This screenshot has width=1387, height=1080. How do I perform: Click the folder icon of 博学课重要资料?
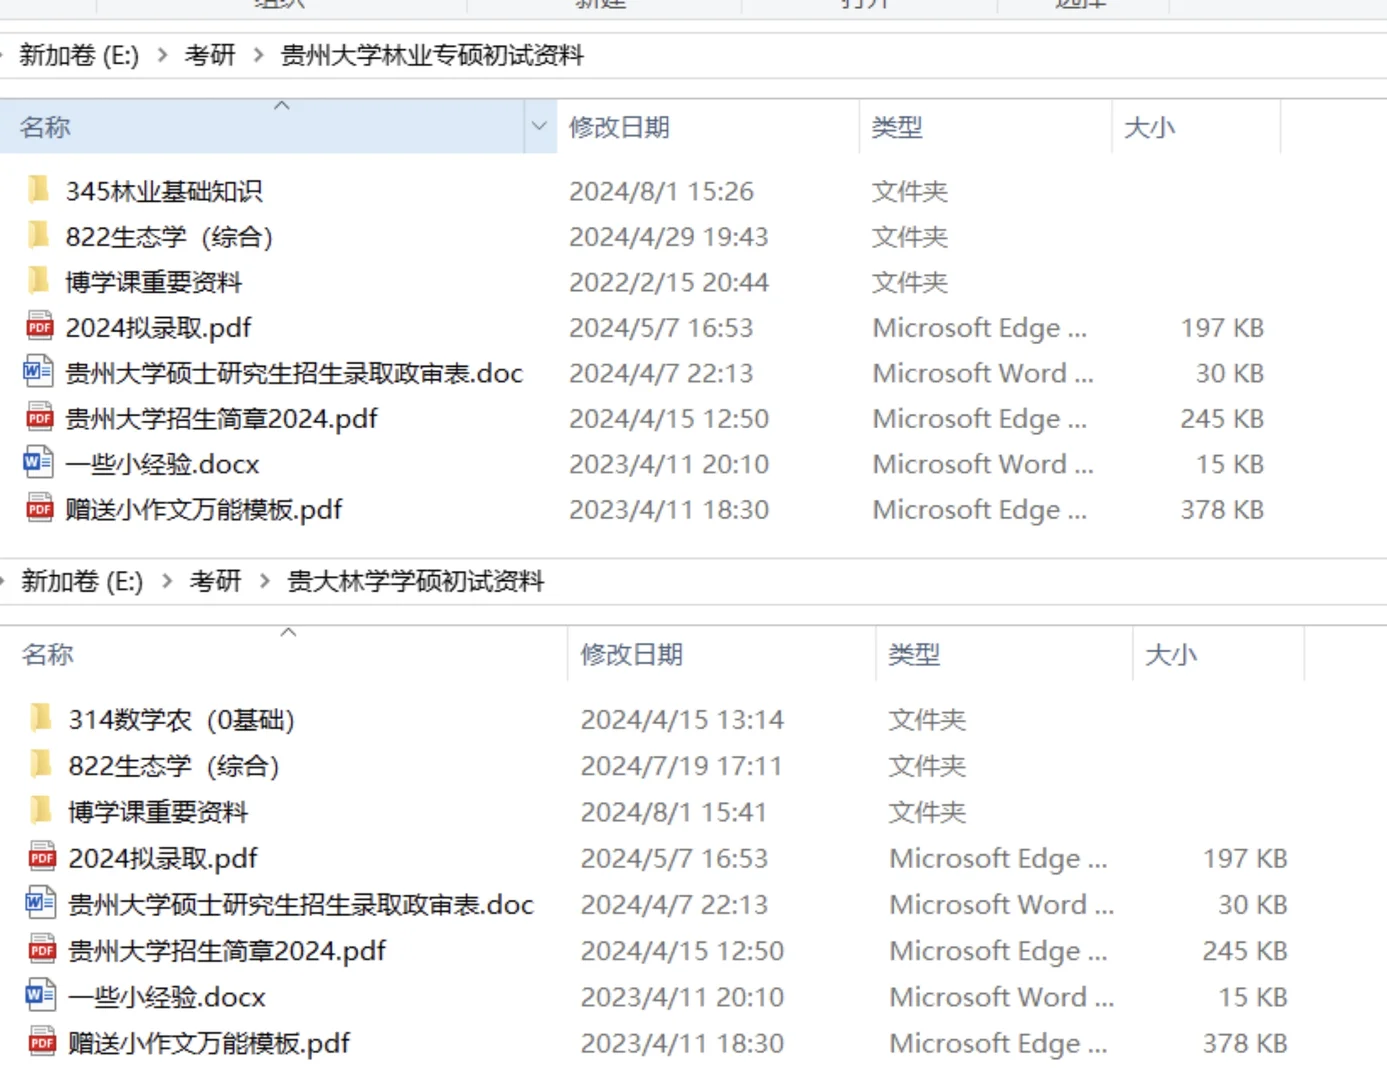coord(38,281)
